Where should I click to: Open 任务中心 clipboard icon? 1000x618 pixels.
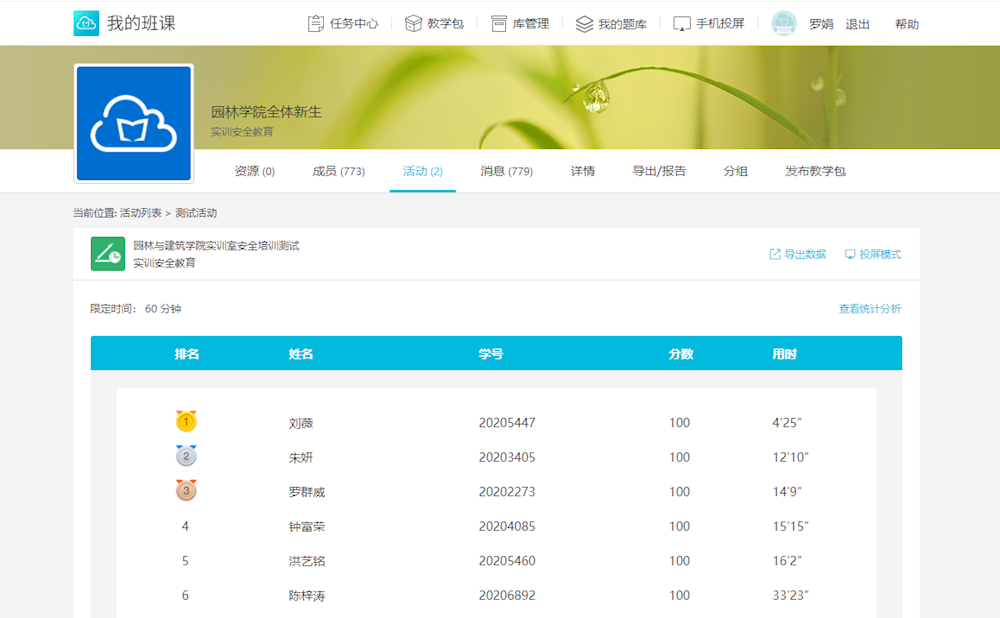pyautogui.click(x=316, y=24)
